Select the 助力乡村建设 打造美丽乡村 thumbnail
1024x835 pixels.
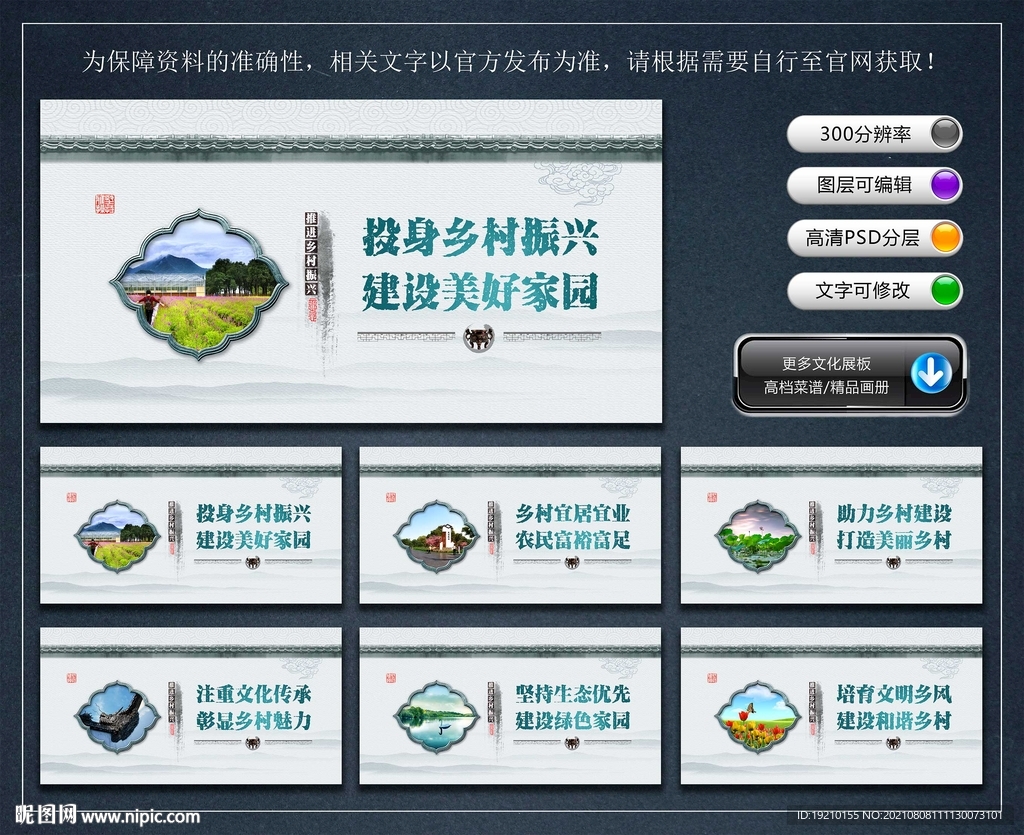point(831,526)
